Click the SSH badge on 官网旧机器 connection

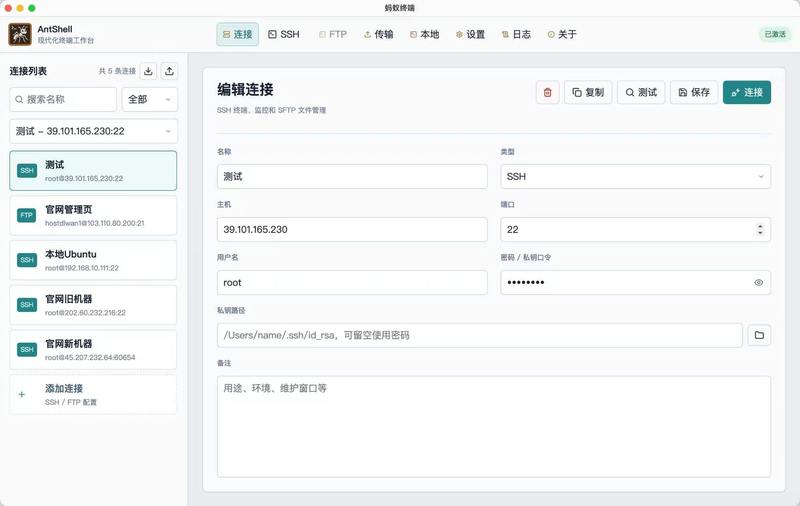tap(27, 305)
